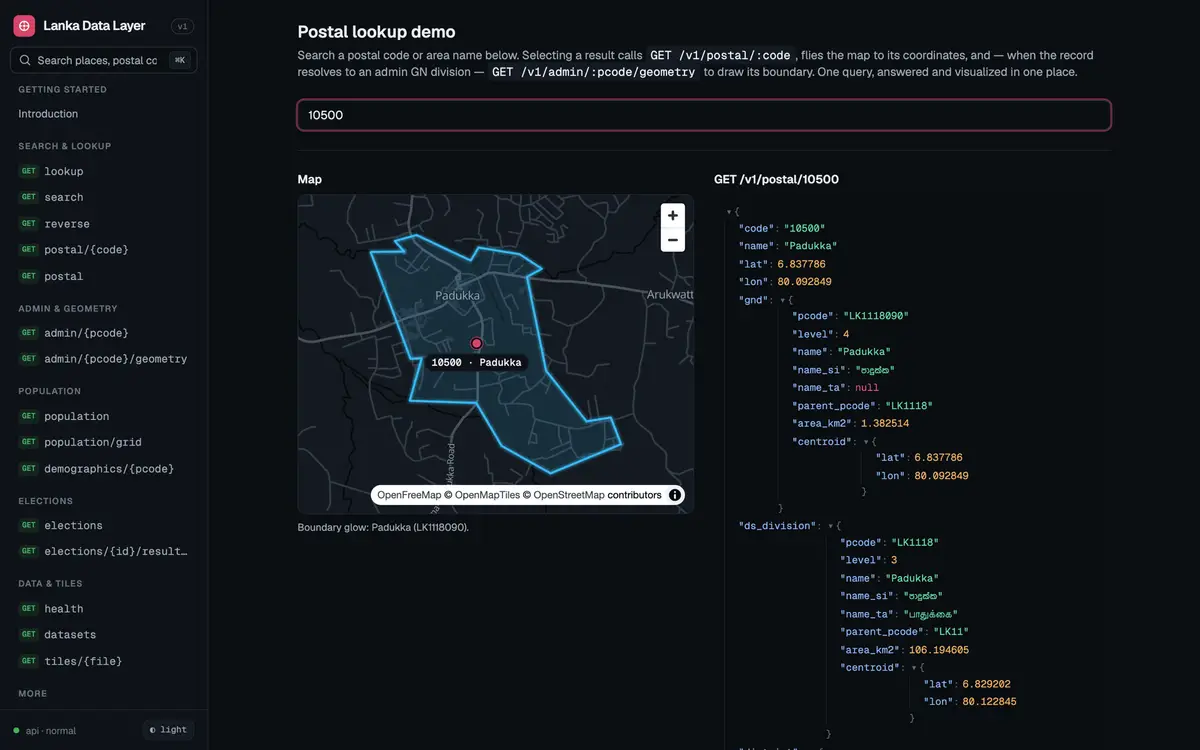The image size is (1200, 750).
Task: Zoom in the map with plus button
Action: 673,215
